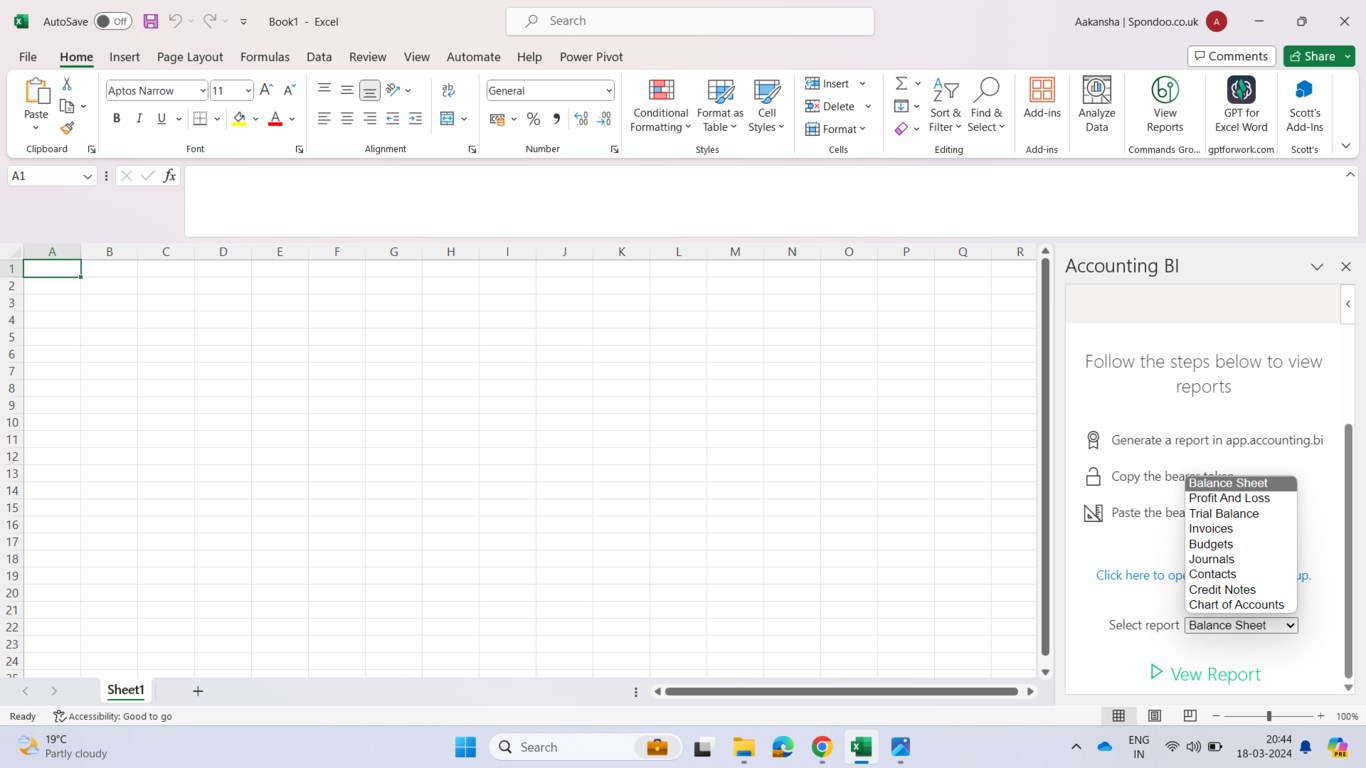Viewport: 1366px width, 768px height.
Task: Open the Data ribbon tab
Action: (319, 57)
